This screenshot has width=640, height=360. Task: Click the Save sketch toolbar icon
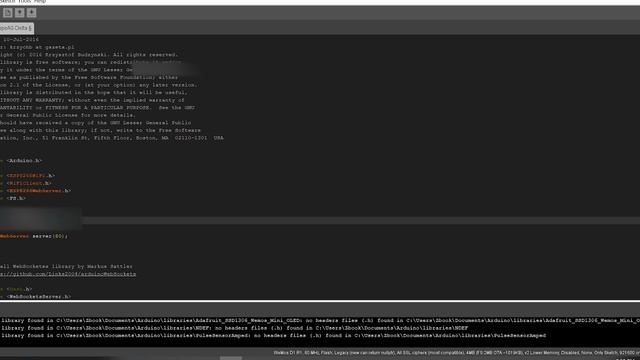(31, 13)
